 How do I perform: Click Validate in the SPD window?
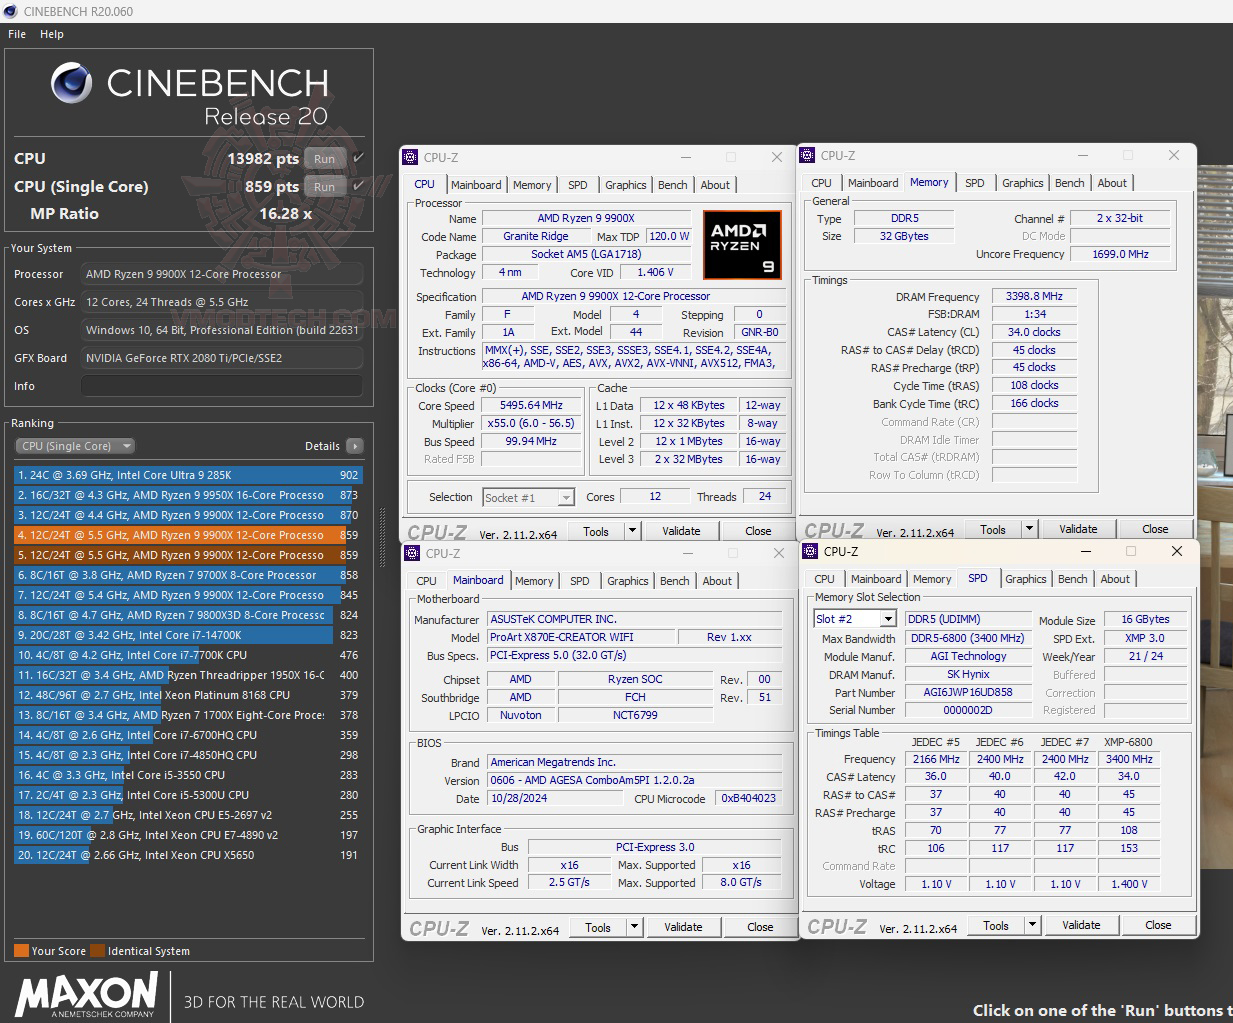[x=1081, y=925]
